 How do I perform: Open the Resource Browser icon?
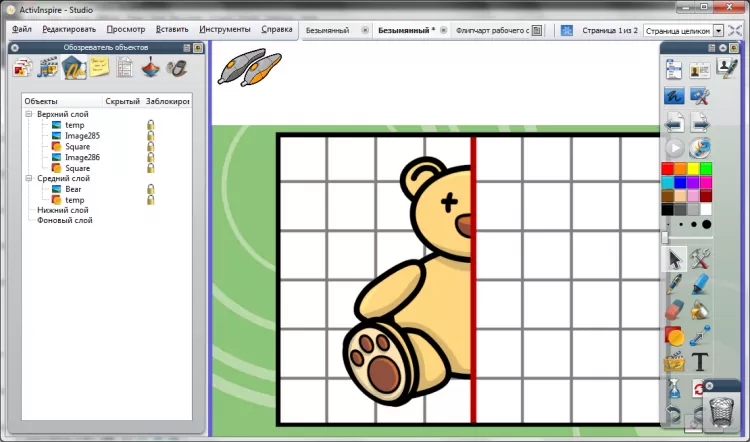click(x=48, y=68)
